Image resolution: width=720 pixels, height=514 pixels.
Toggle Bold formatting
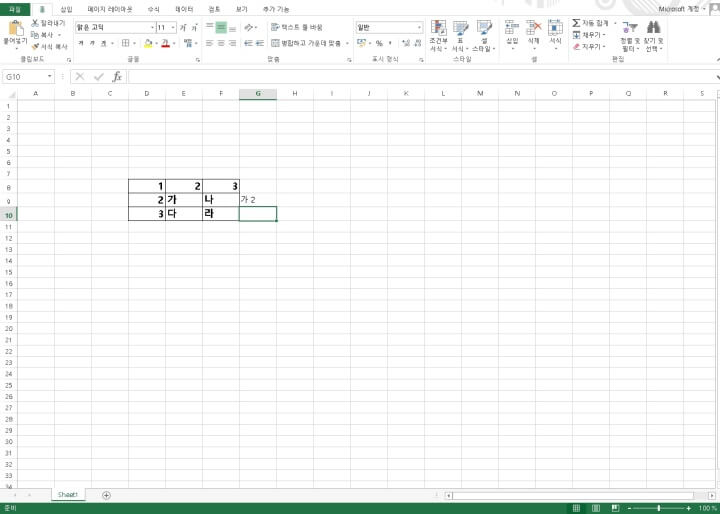pyautogui.click(x=81, y=43)
